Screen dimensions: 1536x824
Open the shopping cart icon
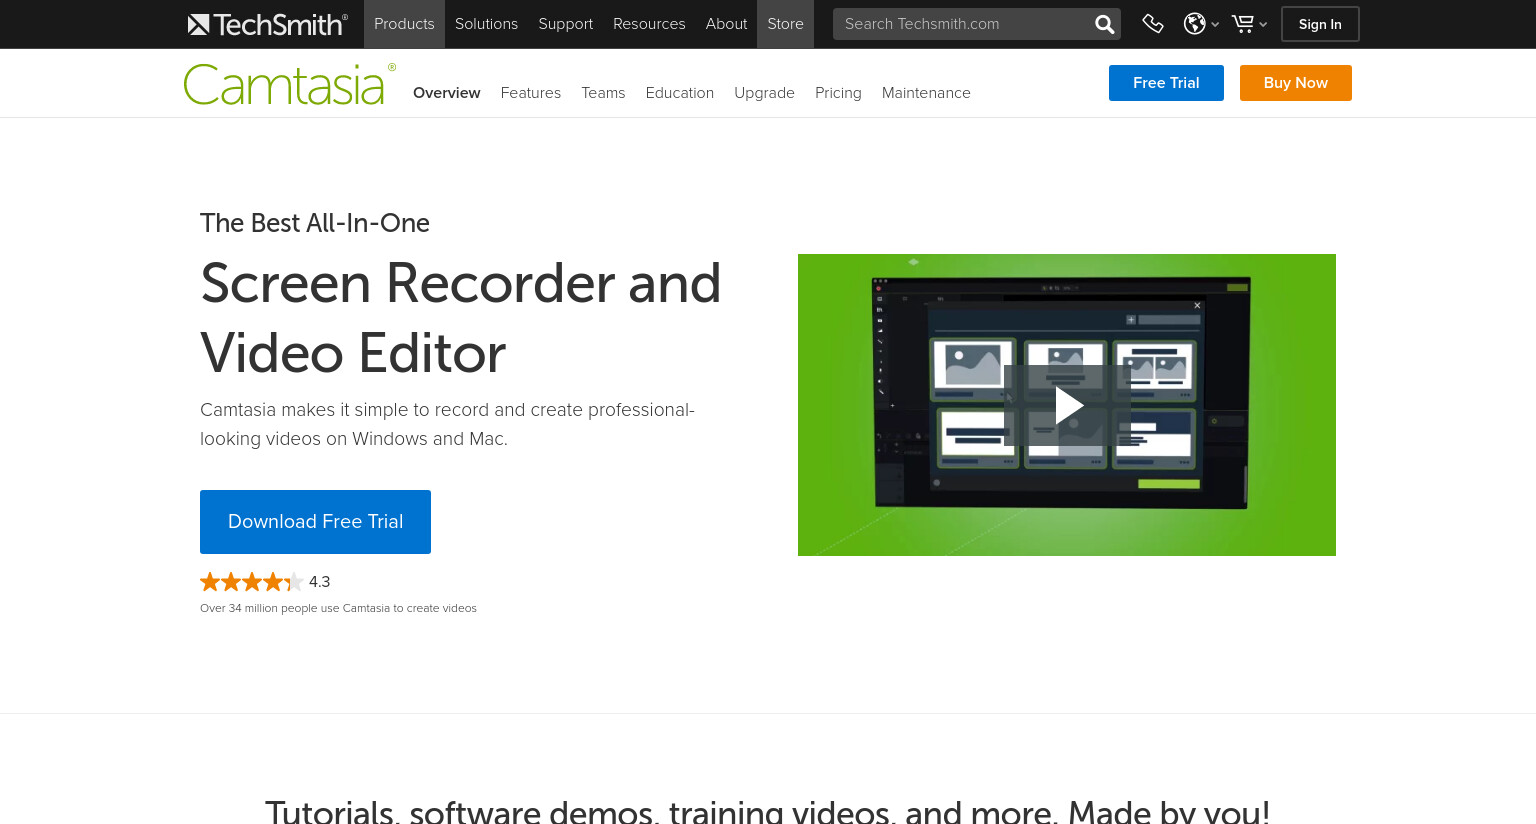tap(1242, 24)
